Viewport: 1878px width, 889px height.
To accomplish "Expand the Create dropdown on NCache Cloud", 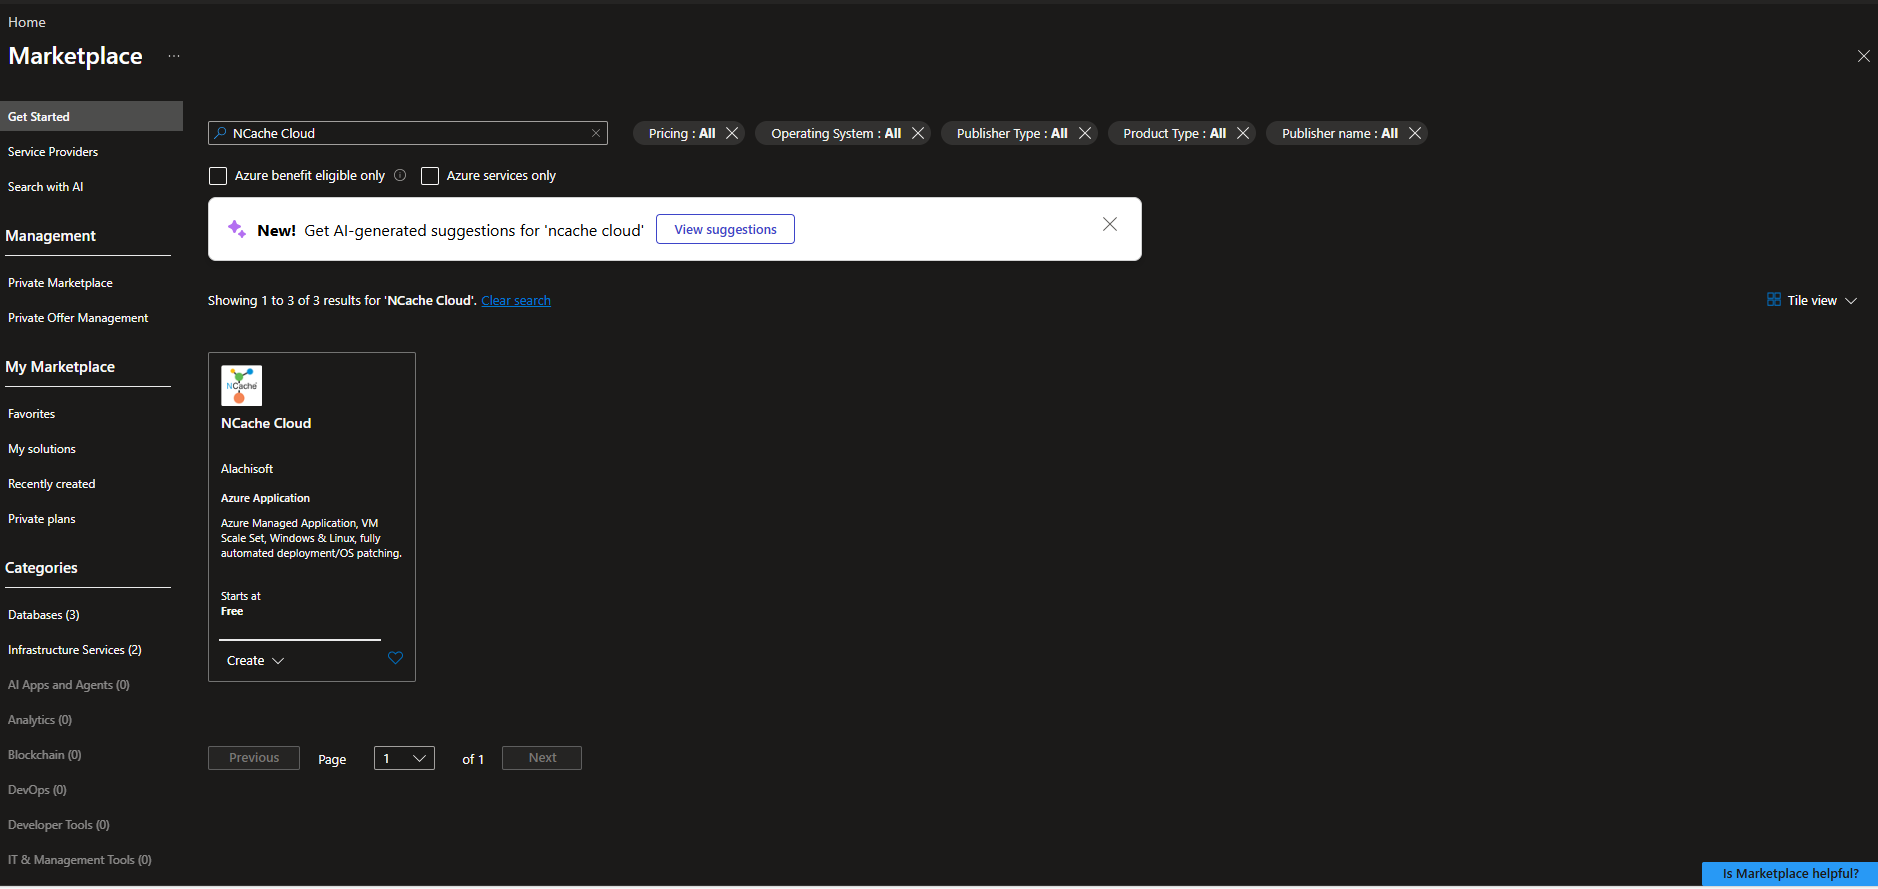I will [x=256, y=661].
